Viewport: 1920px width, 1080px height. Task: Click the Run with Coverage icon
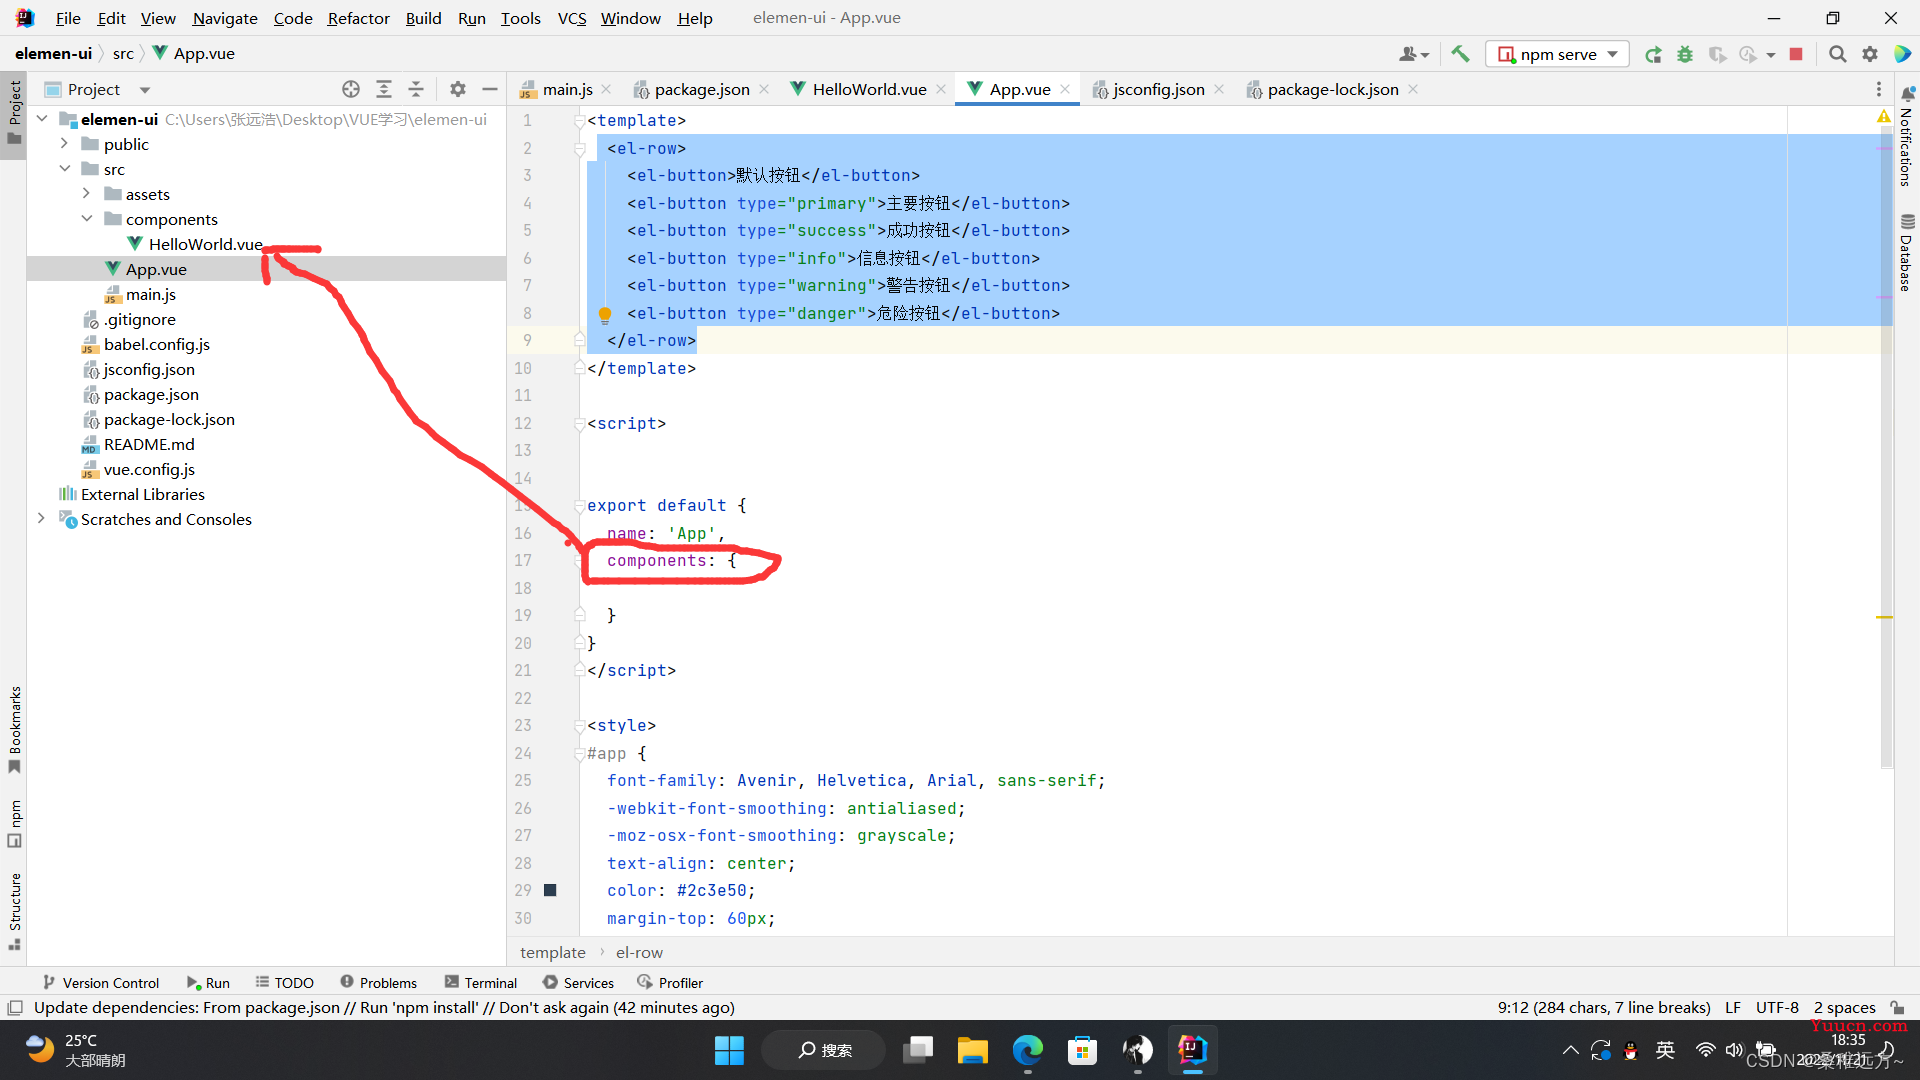click(1717, 54)
